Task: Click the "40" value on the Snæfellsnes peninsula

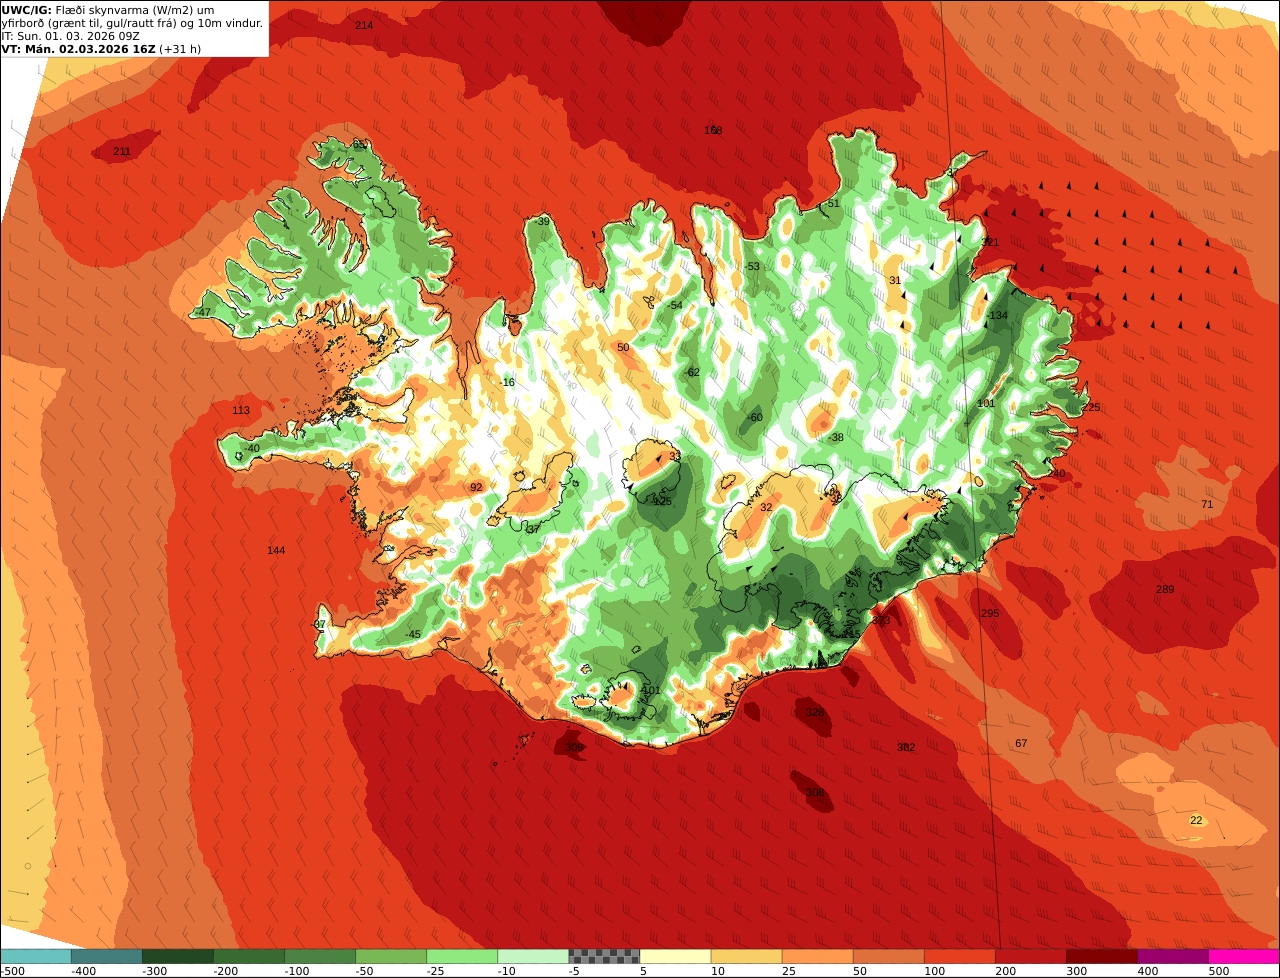Action: coord(253,449)
